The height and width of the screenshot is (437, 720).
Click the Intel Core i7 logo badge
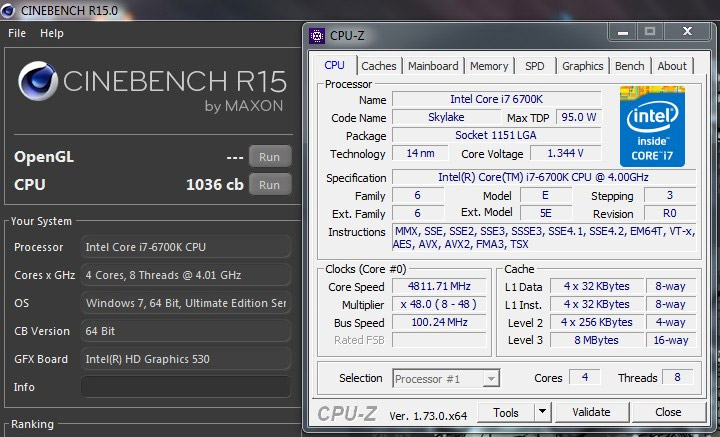(x=652, y=126)
